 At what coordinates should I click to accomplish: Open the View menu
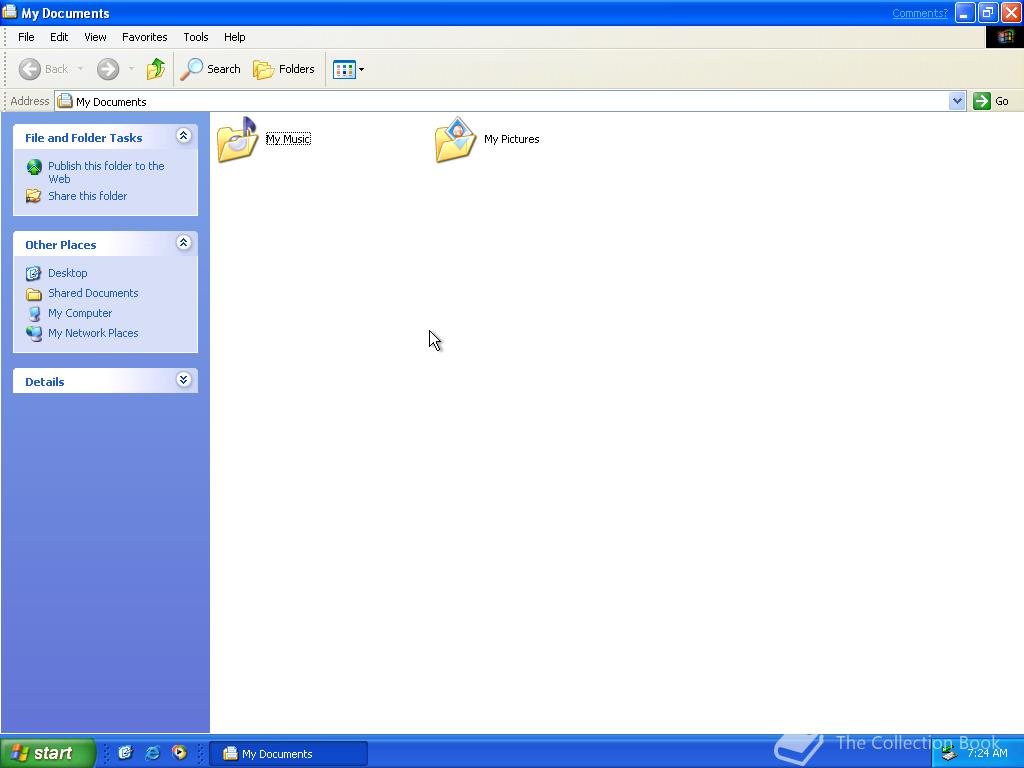94,37
